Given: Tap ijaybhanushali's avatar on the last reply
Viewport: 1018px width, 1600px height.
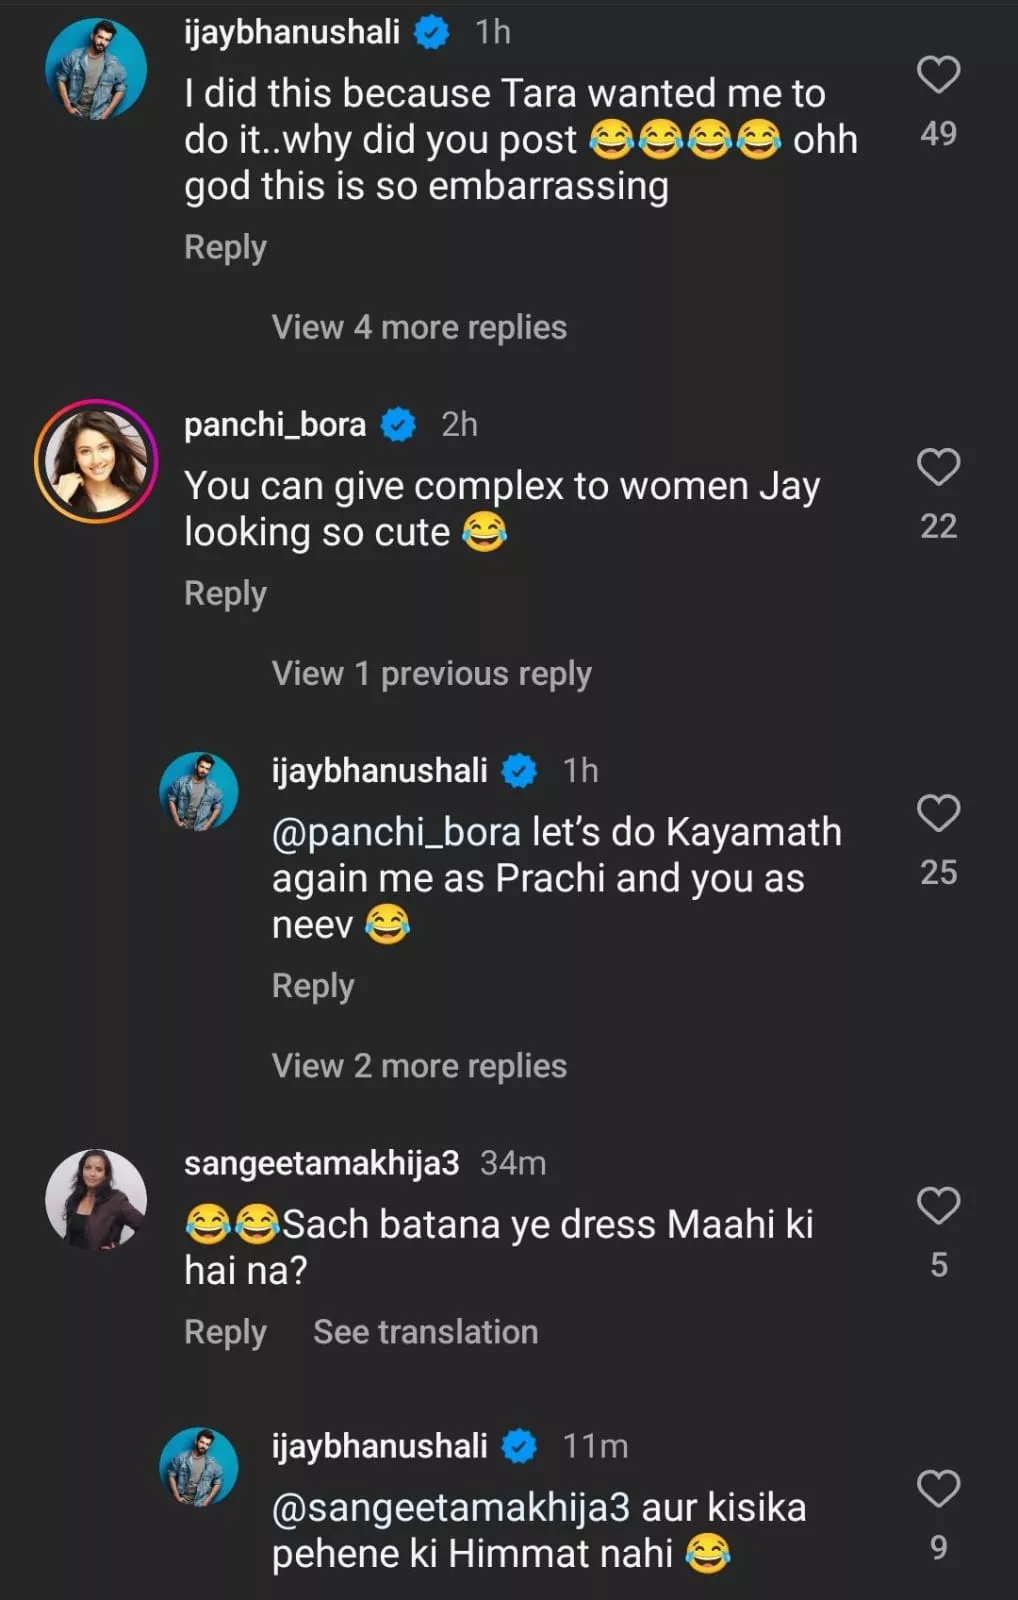Looking at the screenshot, I should pos(199,1466).
